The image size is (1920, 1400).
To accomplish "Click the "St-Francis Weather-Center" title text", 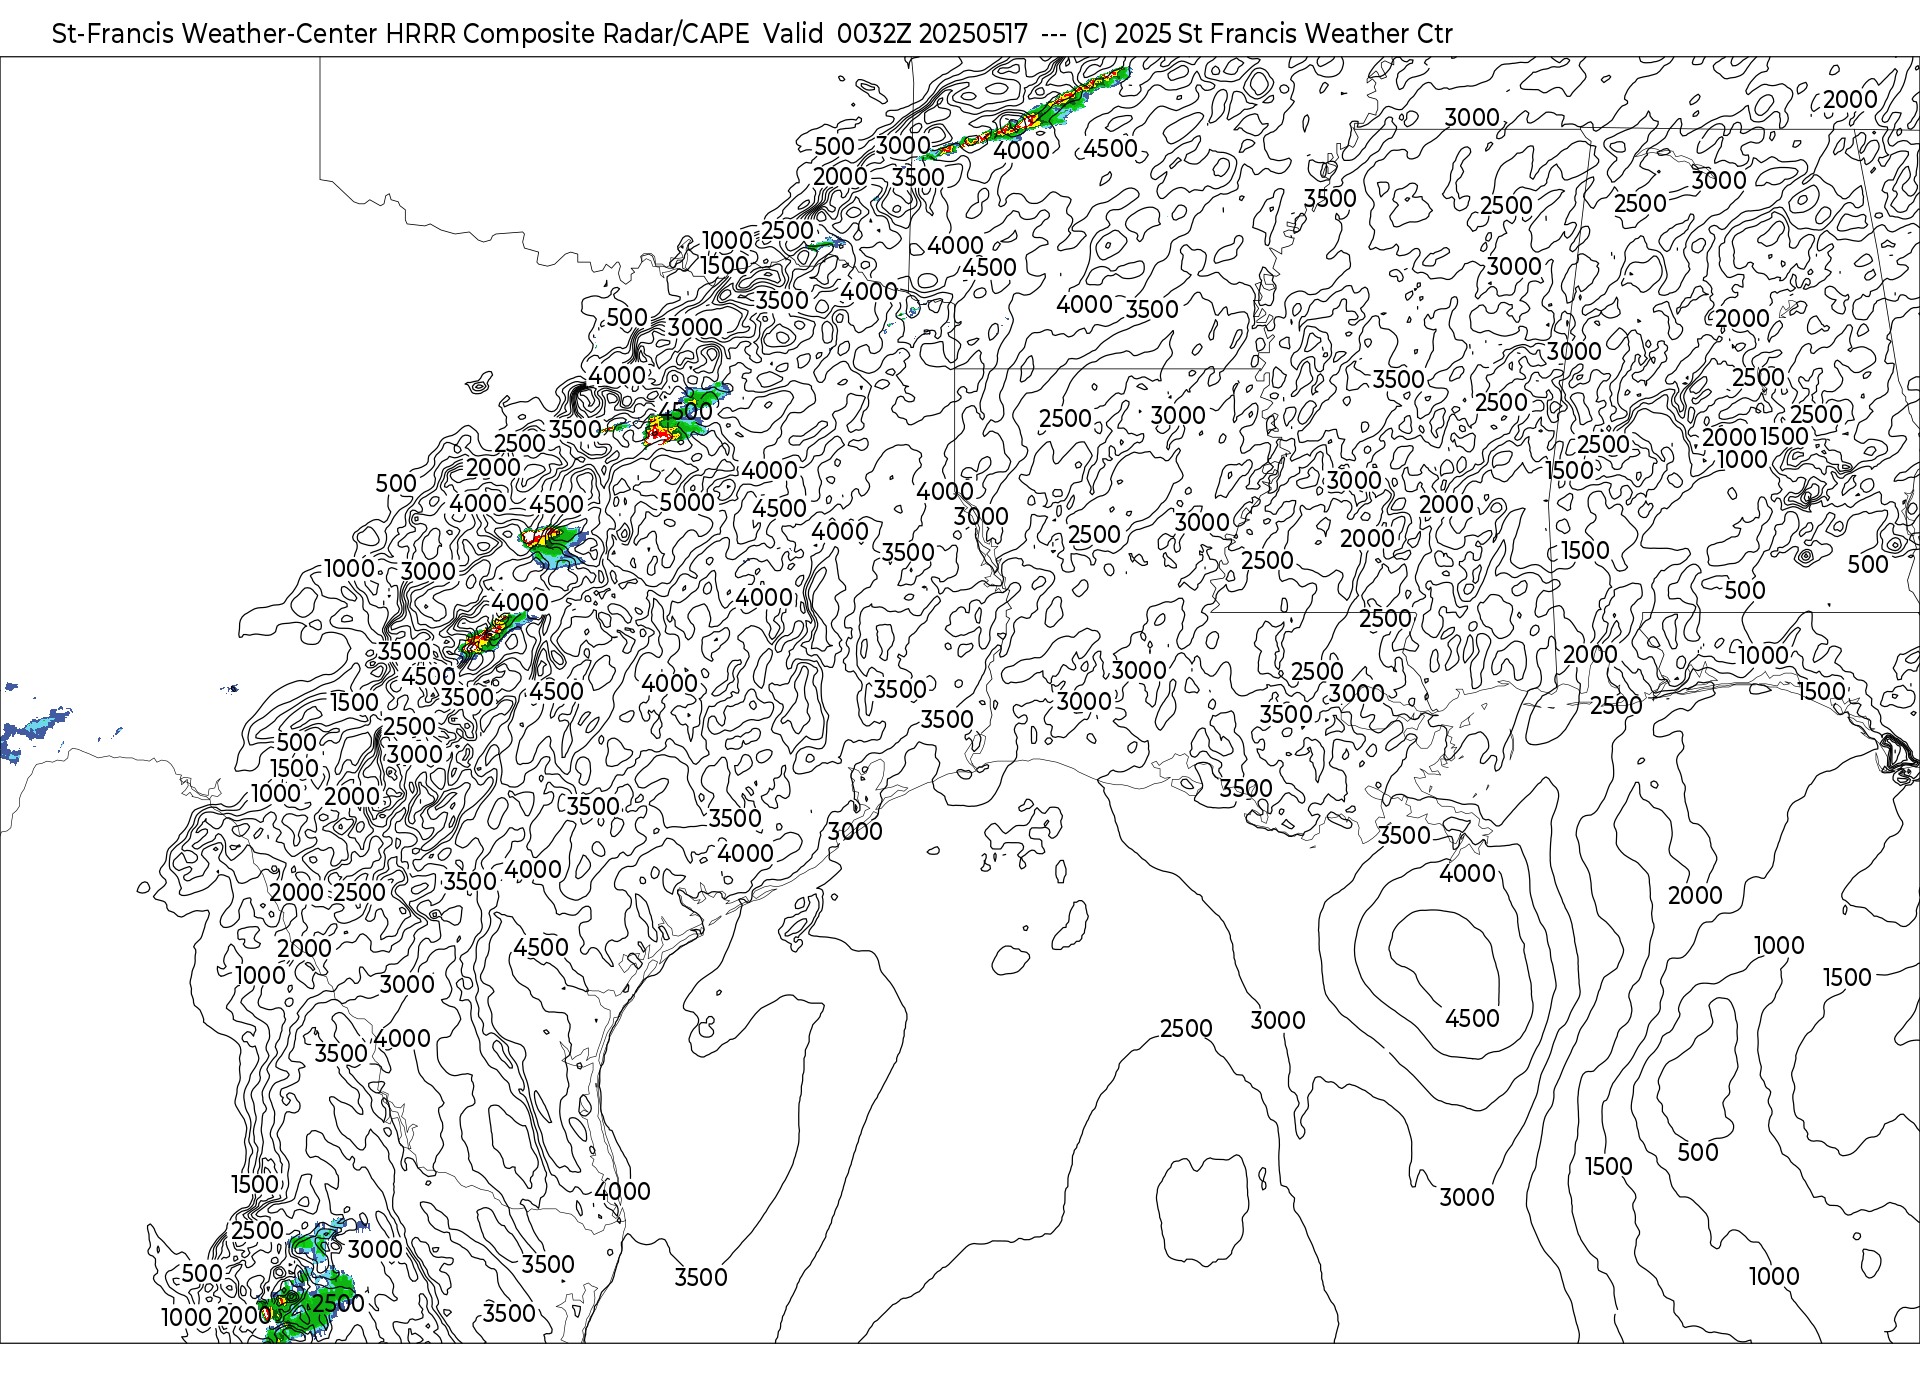I will (214, 34).
